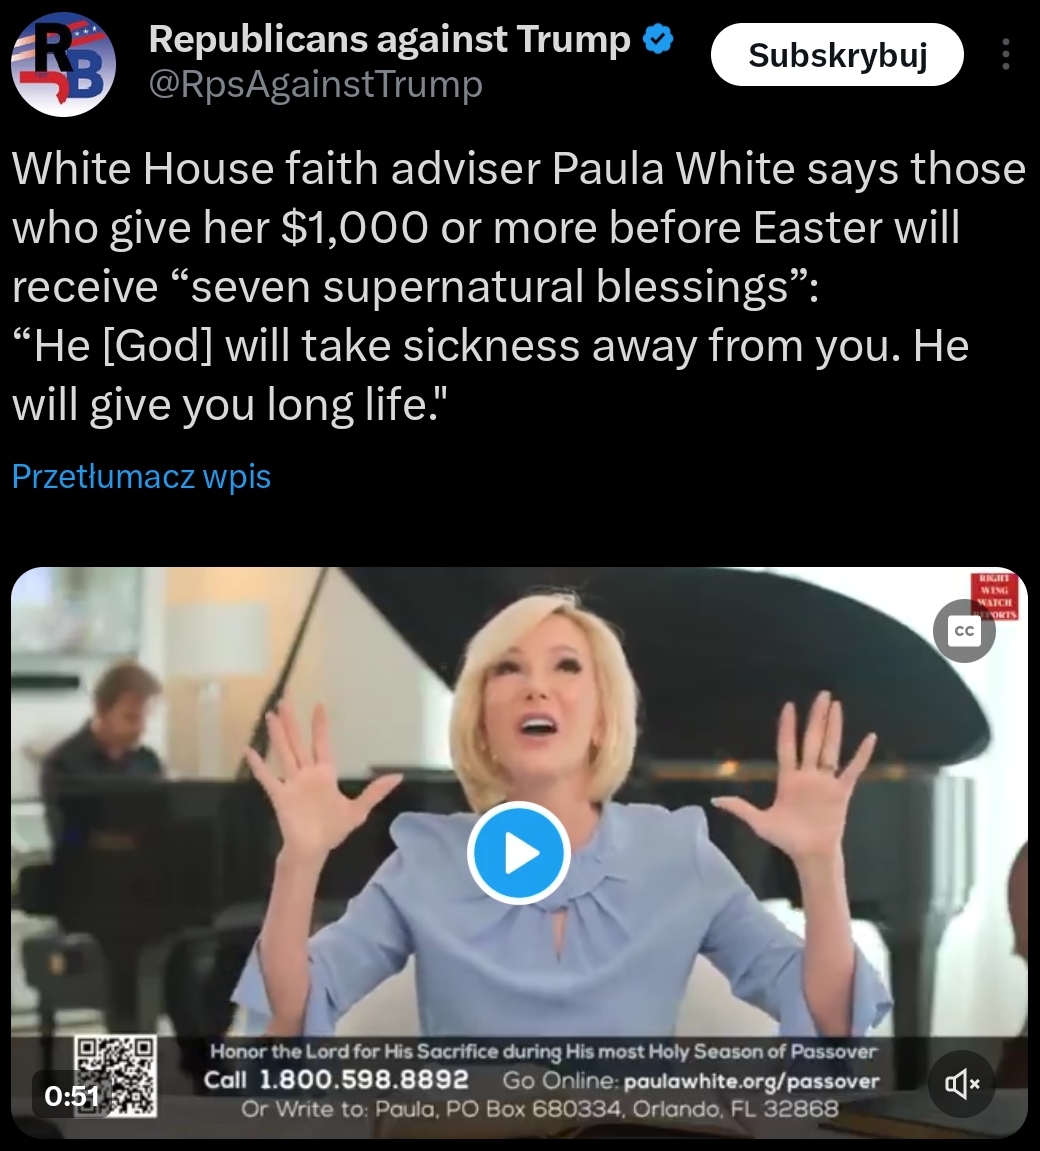Tap the tweet line starting "White House faith adviser"
Viewport: 1040px width, 1151px height.
[x=518, y=169]
